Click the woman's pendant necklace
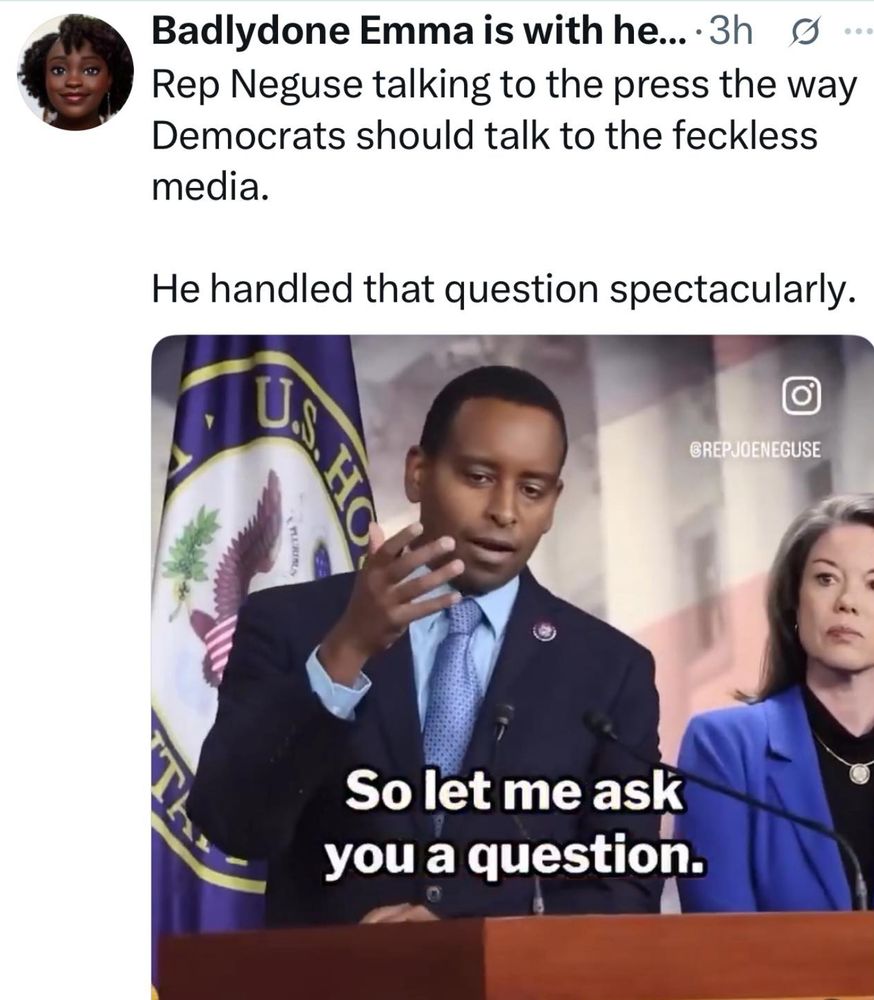The image size is (874, 1000). click(x=859, y=772)
